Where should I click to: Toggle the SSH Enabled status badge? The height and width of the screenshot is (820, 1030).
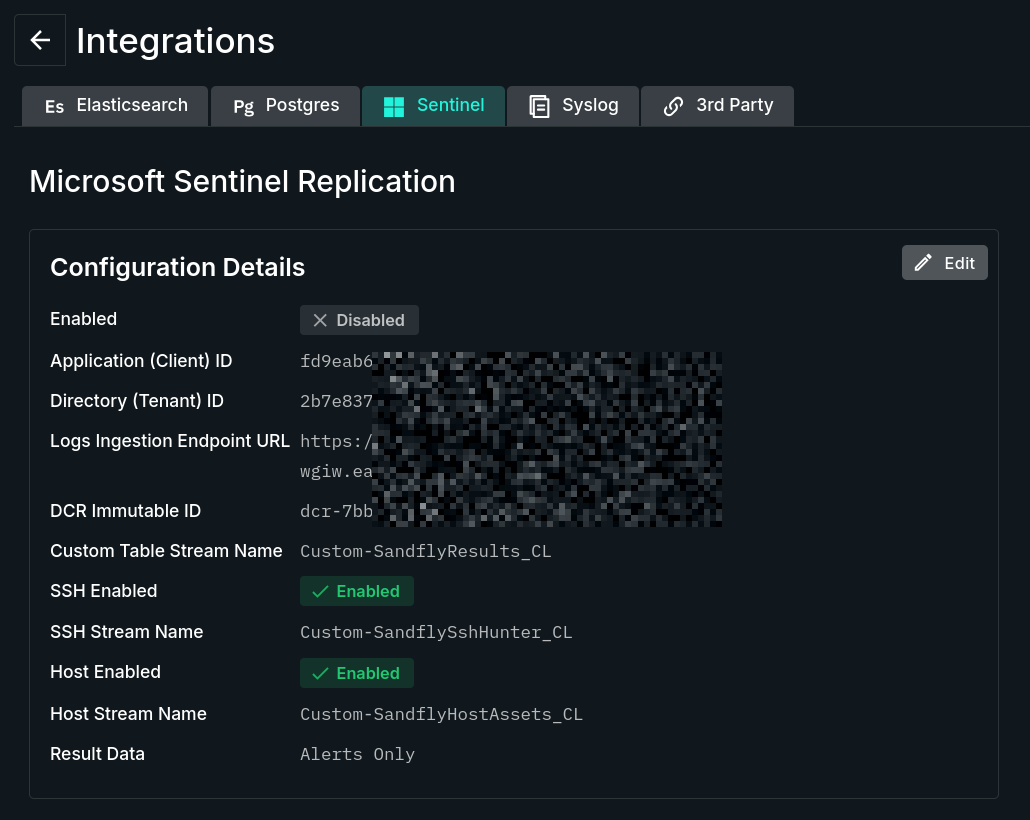click(357, 591)
